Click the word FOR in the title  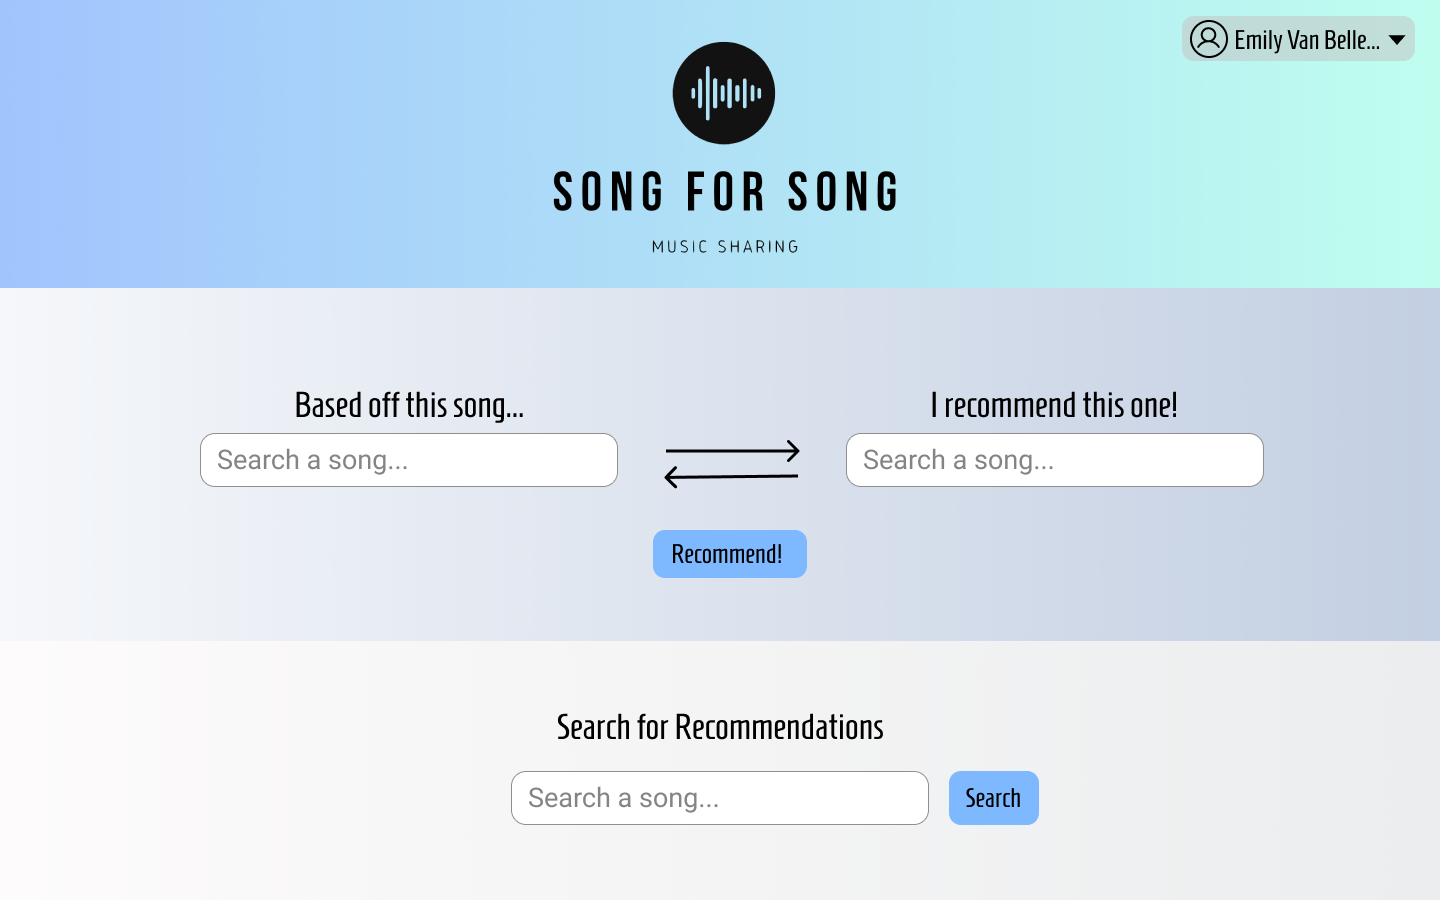(x=726, y=192)
